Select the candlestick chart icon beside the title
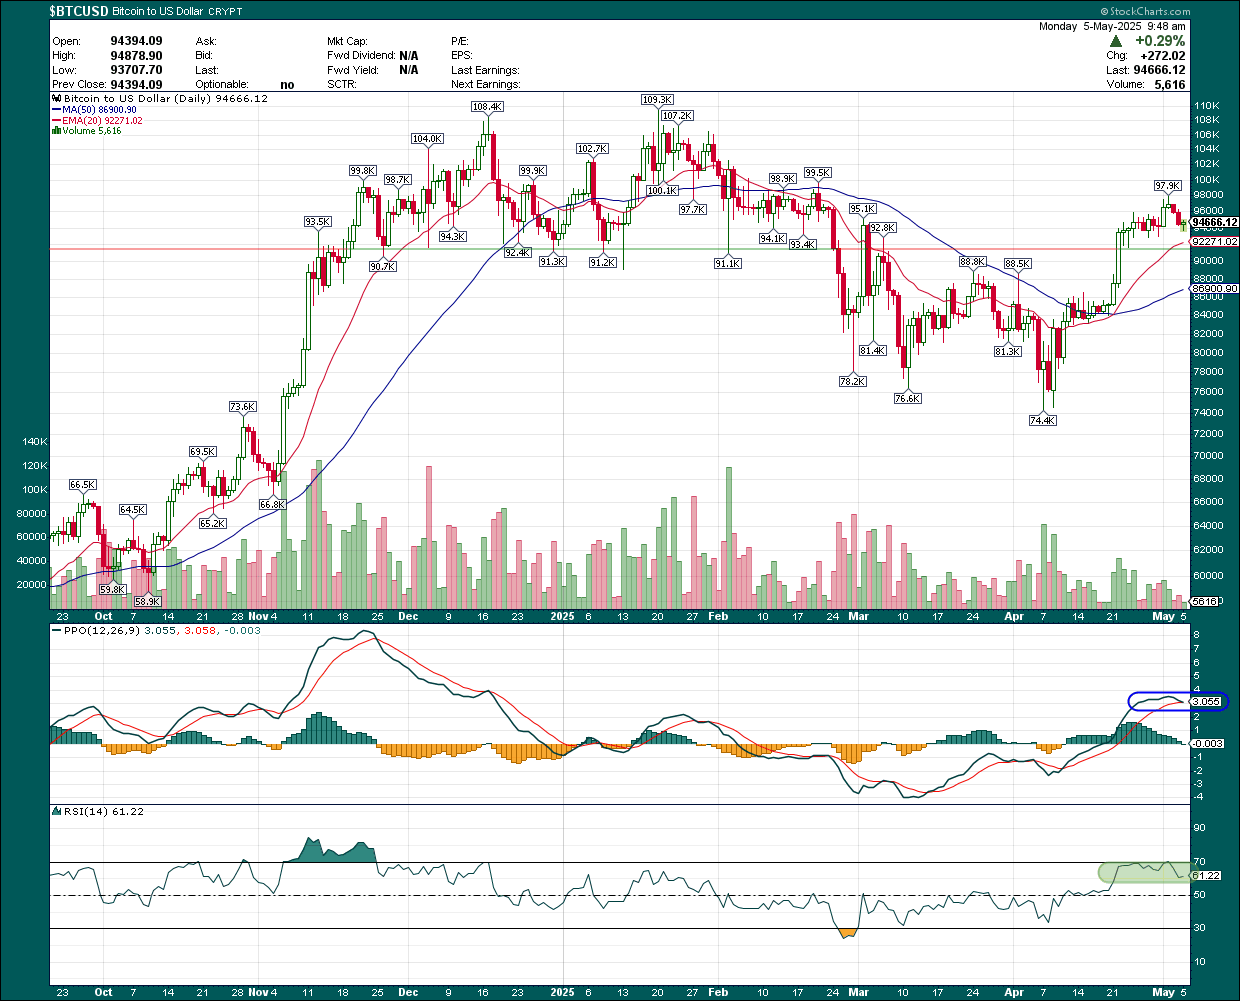Screen dimensions: 1240x1001 click(x=56, y=98)
